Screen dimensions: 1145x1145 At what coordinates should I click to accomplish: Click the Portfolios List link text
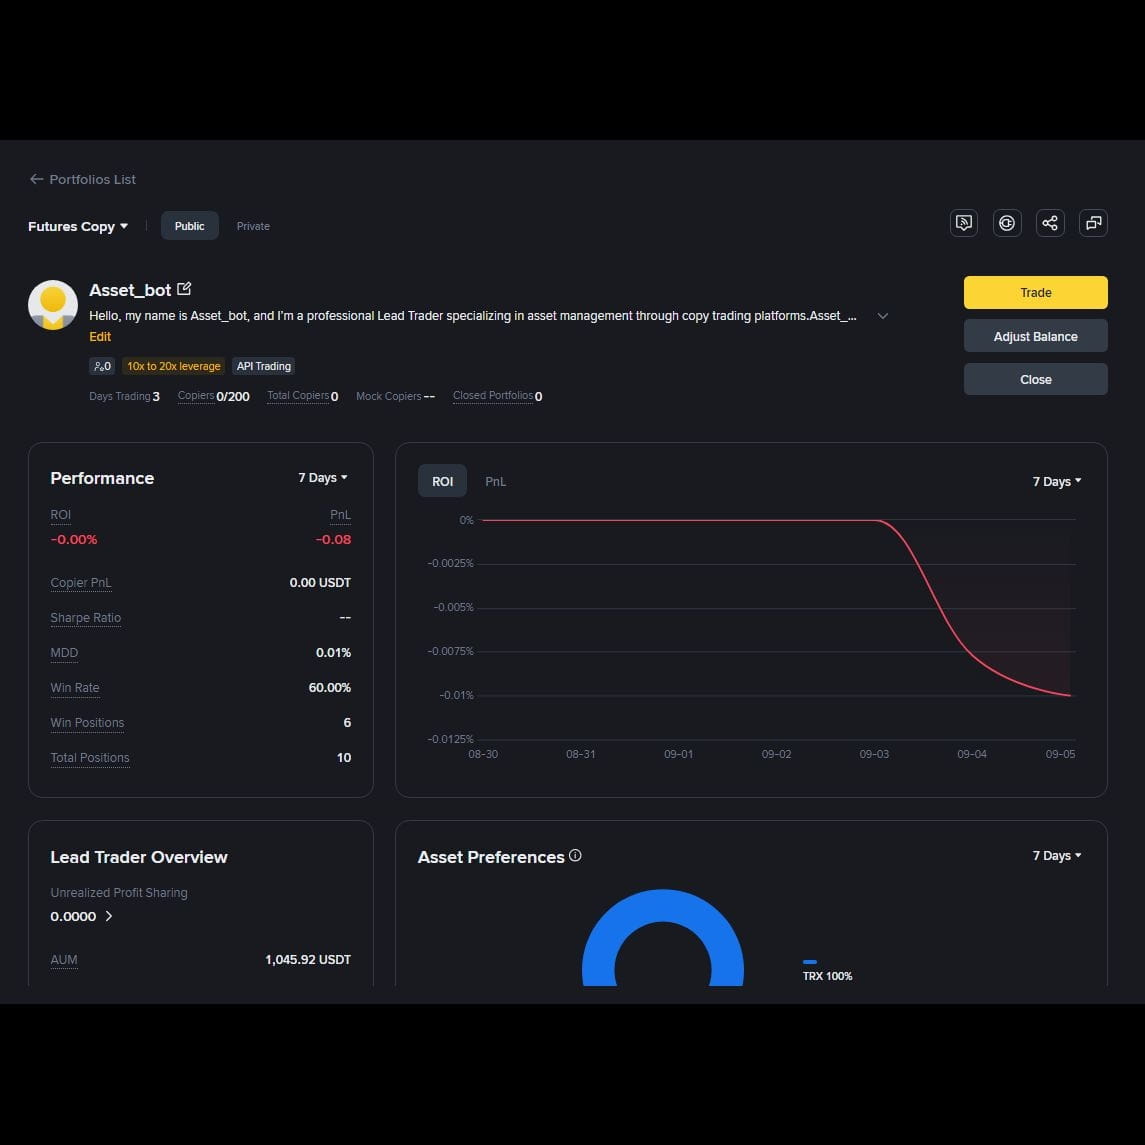click(x=92, y=179)
